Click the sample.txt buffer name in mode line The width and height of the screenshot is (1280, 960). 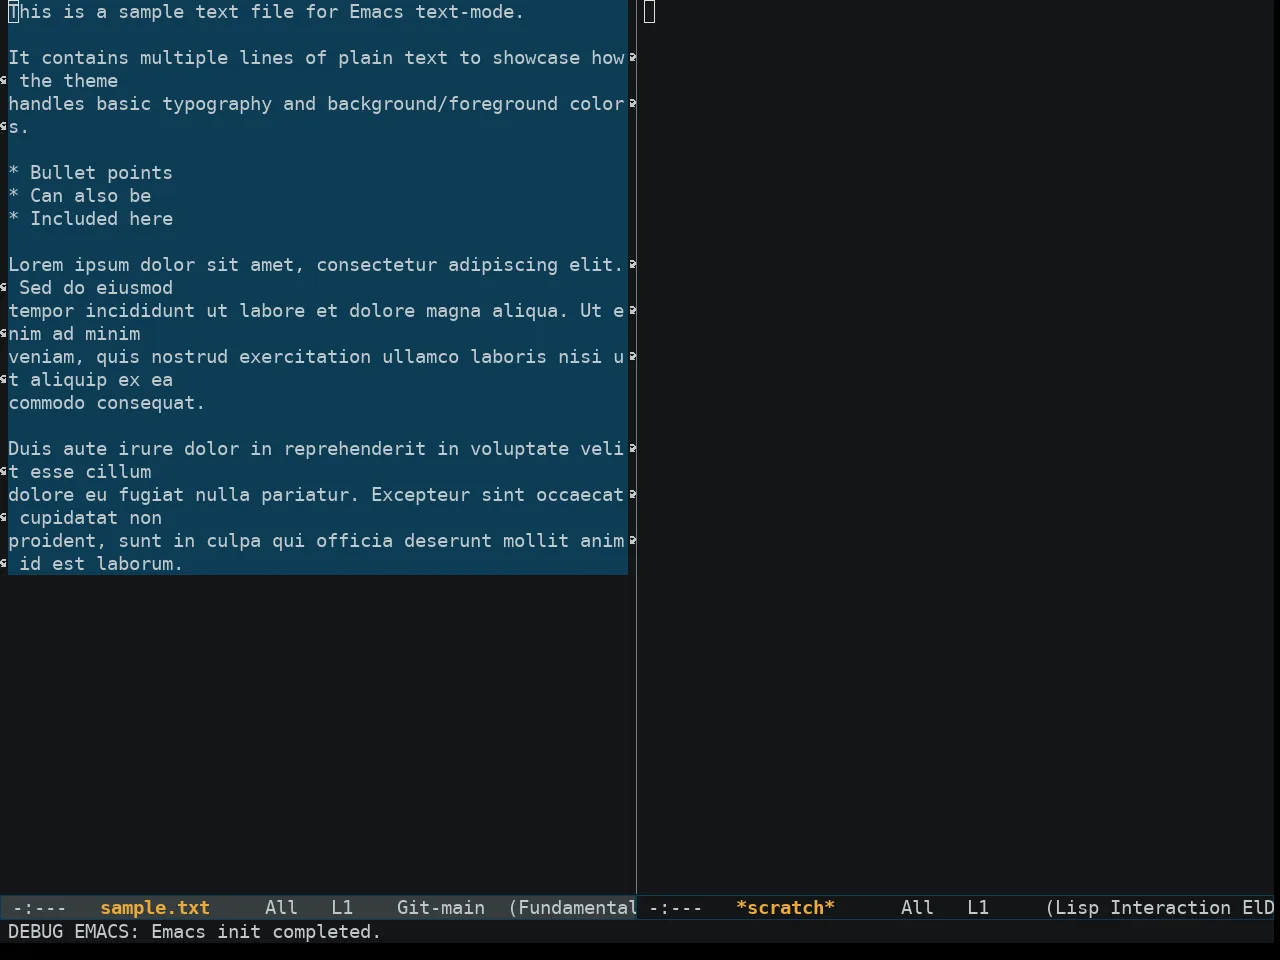point(155,908)
